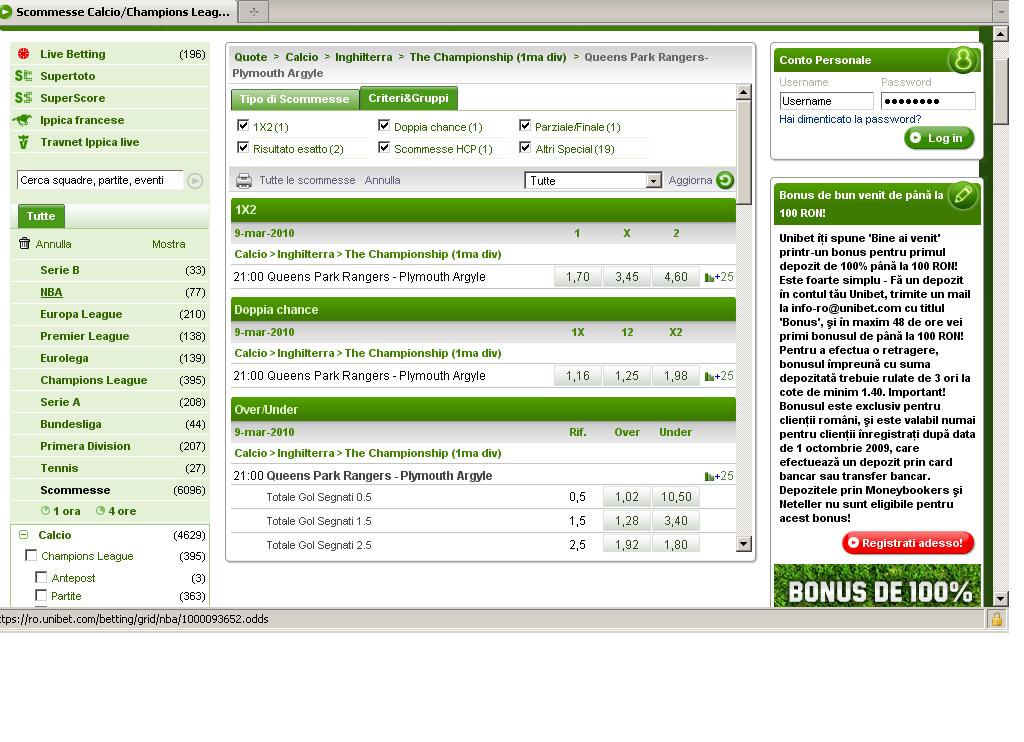
Task: Focus the Username input field
Action: click(826, 101)
